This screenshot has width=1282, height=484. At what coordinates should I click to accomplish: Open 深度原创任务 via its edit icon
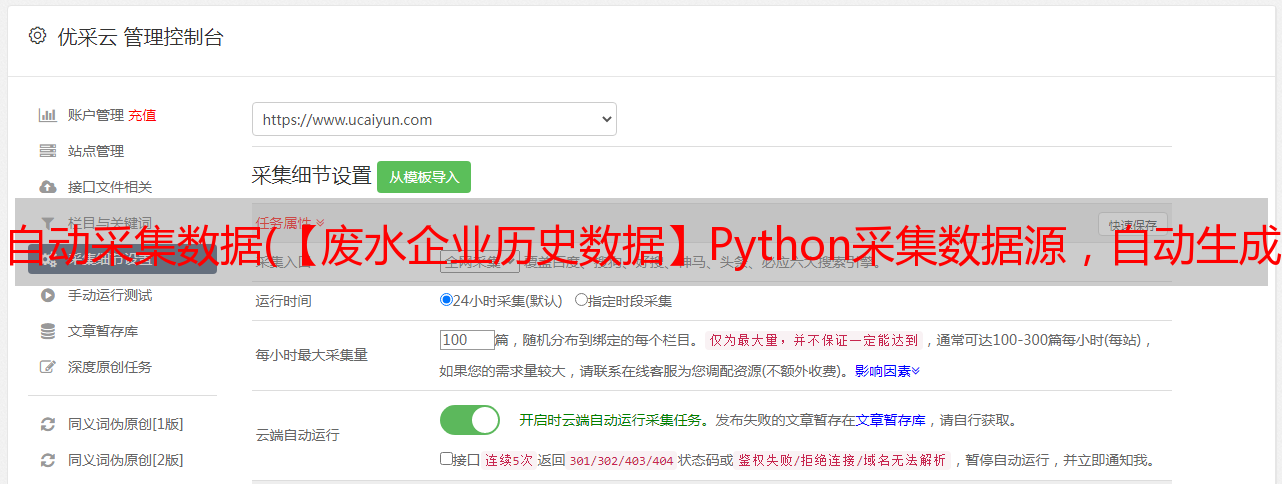coord(47,367)
